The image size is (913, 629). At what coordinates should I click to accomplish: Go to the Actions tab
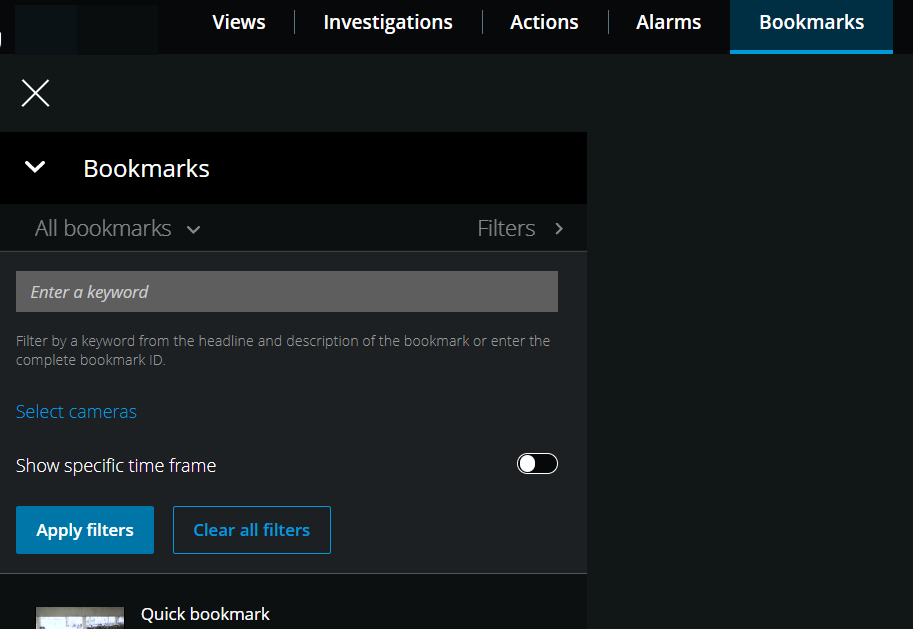click(544, 22)
